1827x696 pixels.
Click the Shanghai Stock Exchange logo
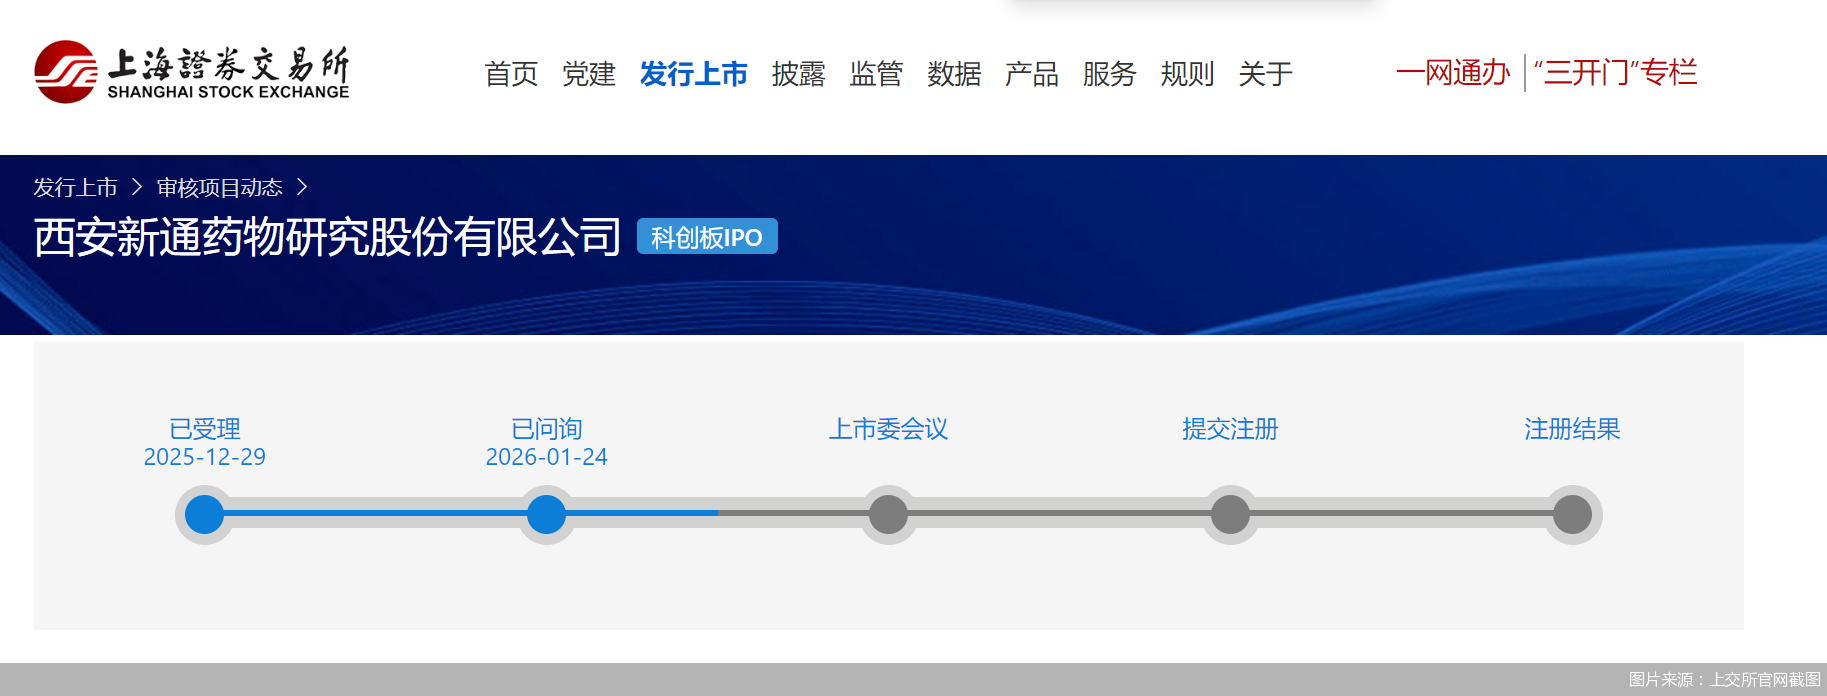click(x=192, y=72)
